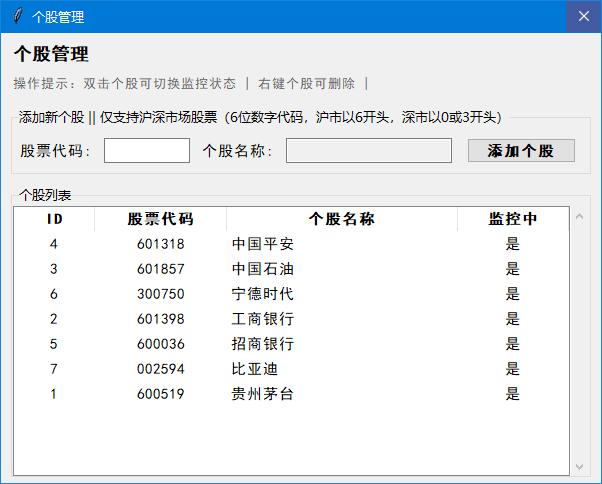Click the monitoring status 是 for 中国平安

pos(513,244)
